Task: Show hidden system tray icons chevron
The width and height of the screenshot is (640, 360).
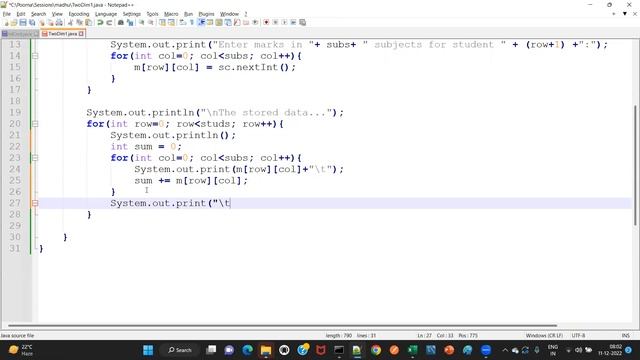Action: pos(505,350)
